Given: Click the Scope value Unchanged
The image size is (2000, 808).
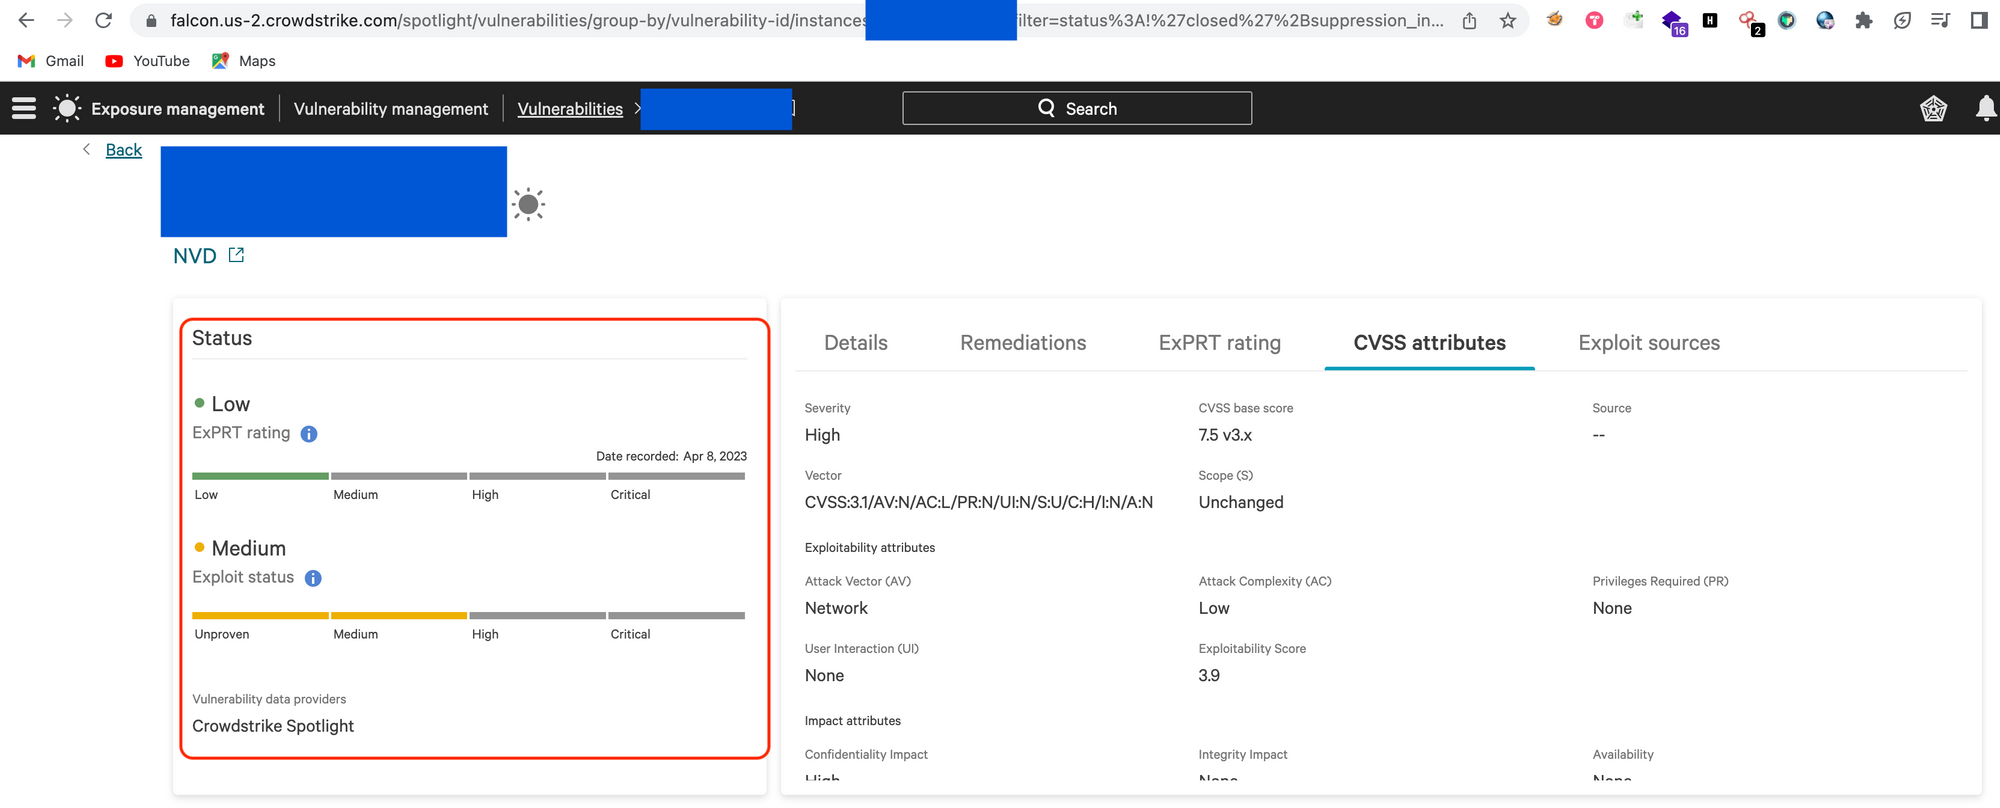Looking at the screenshot, I should [x=1241, y=502].
